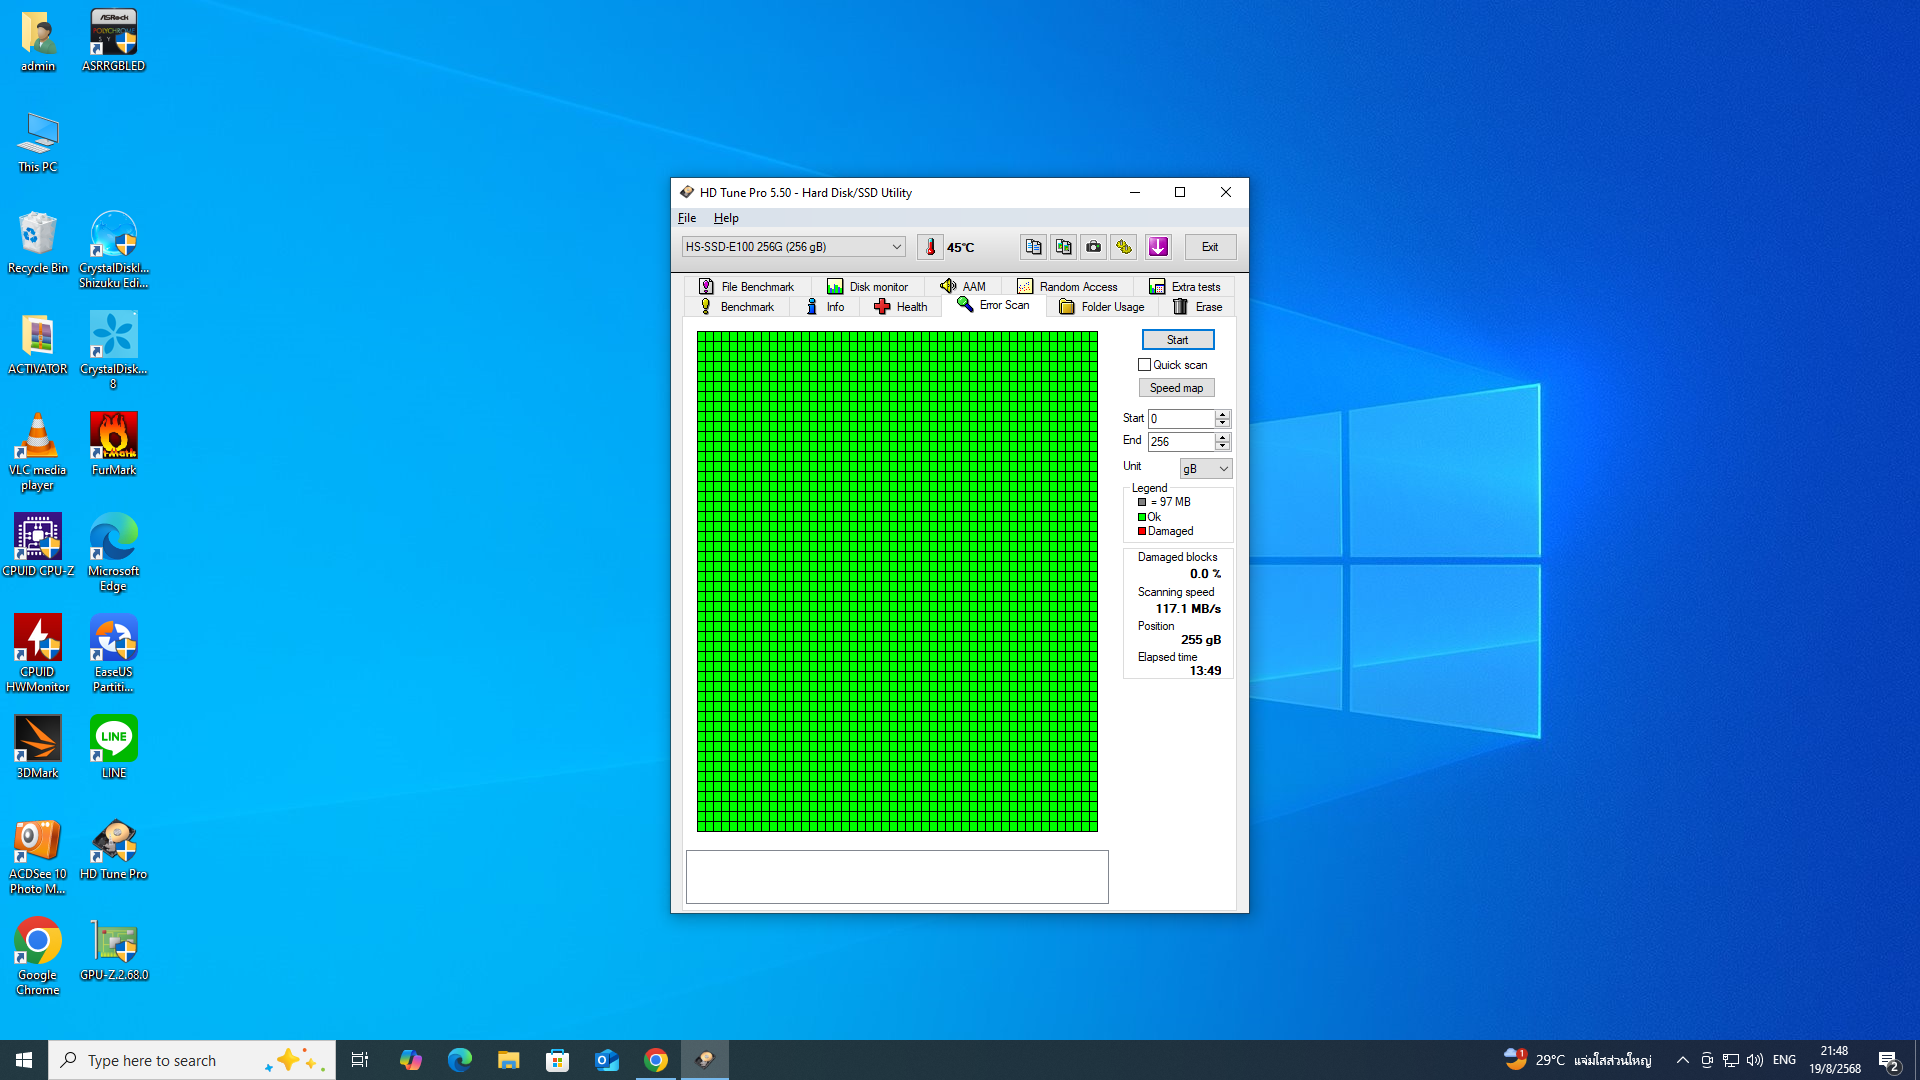This screenshot has width=1920, height=1080.
Task: Click the camera save screenshot icon
Action: (x=1094, y=247)
